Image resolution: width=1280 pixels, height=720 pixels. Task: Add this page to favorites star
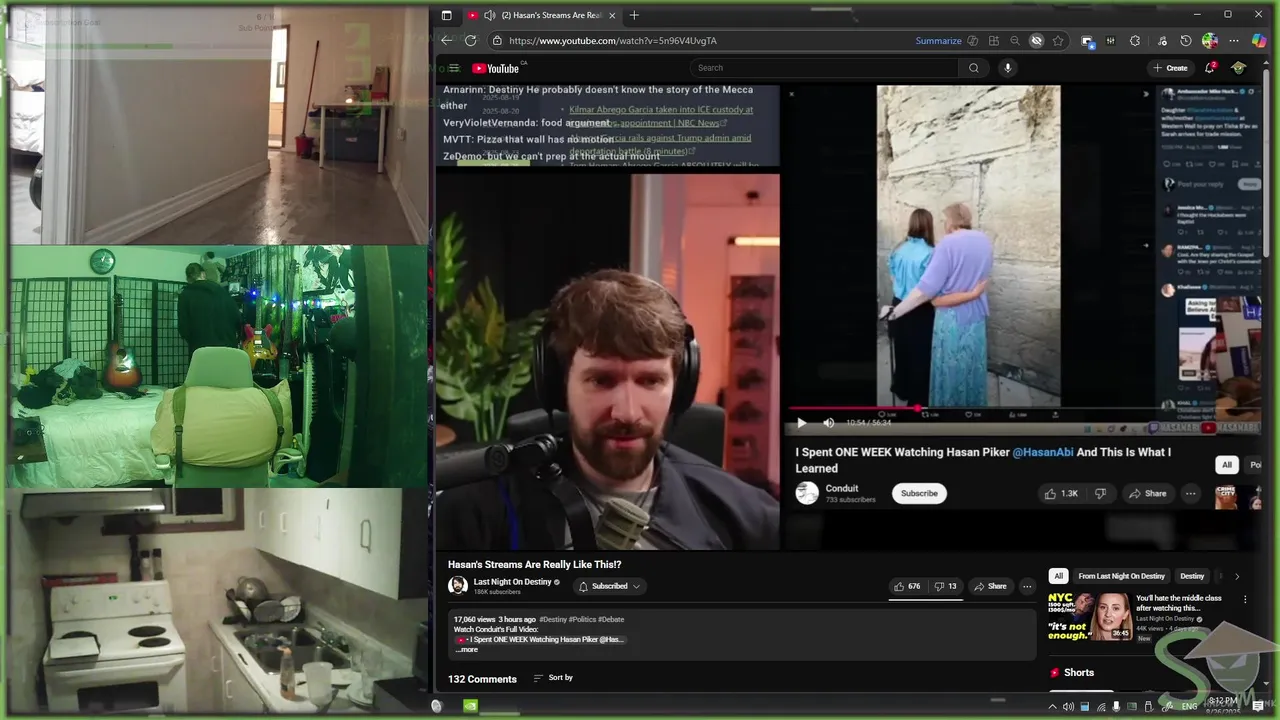click(x=1058, y=41)
